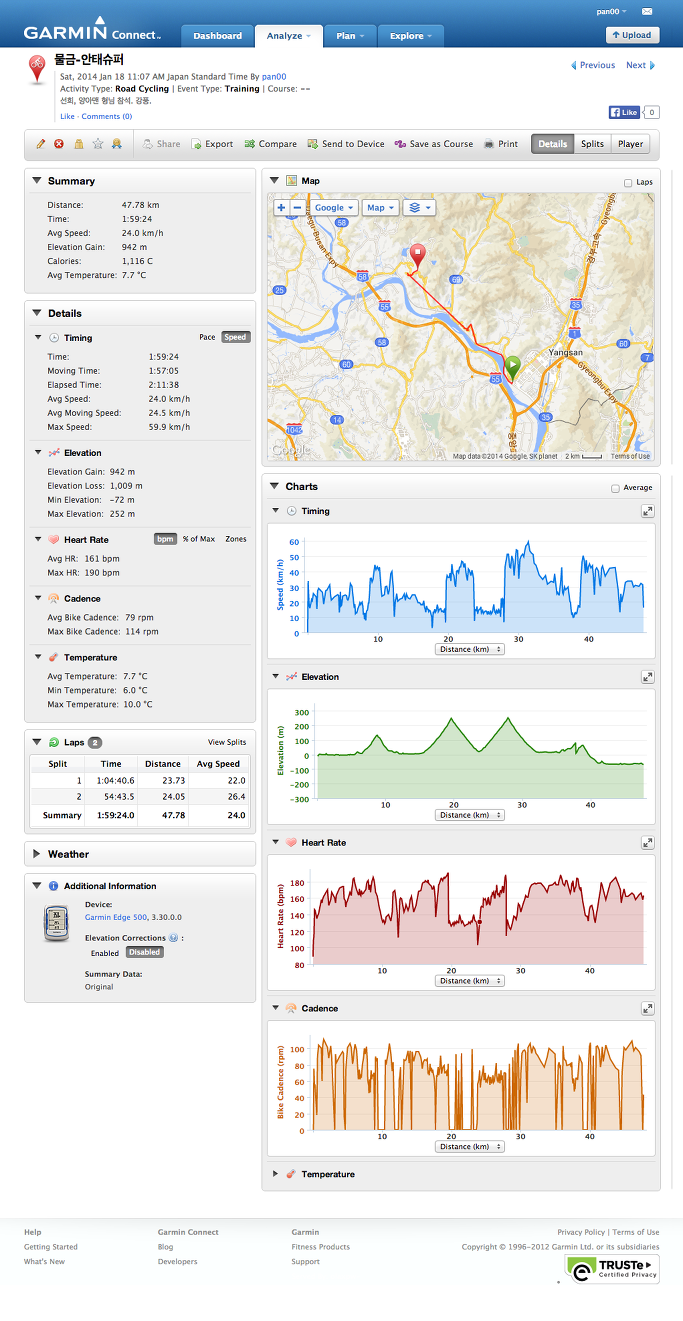Click the Upload button
Screen dimensions: 683x1321
(632, 35)
